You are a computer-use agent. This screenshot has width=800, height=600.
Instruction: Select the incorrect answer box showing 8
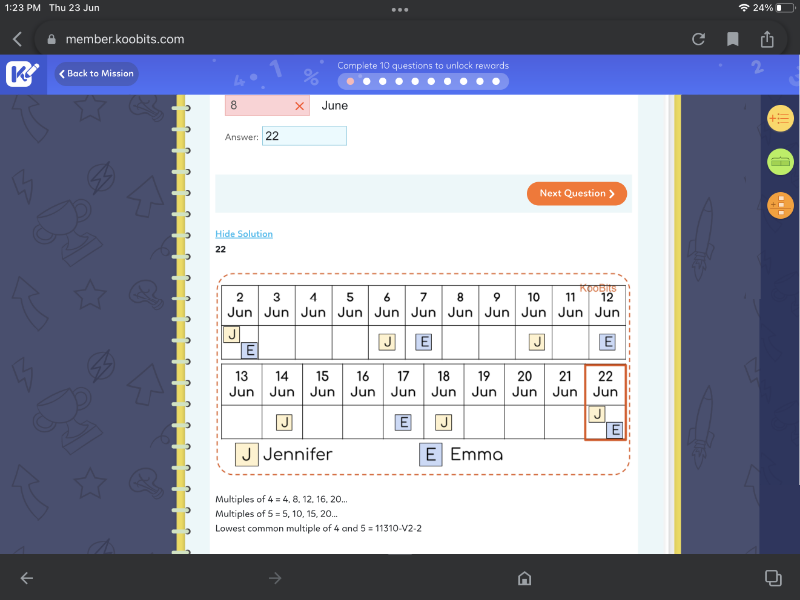(x=267, y=105)
